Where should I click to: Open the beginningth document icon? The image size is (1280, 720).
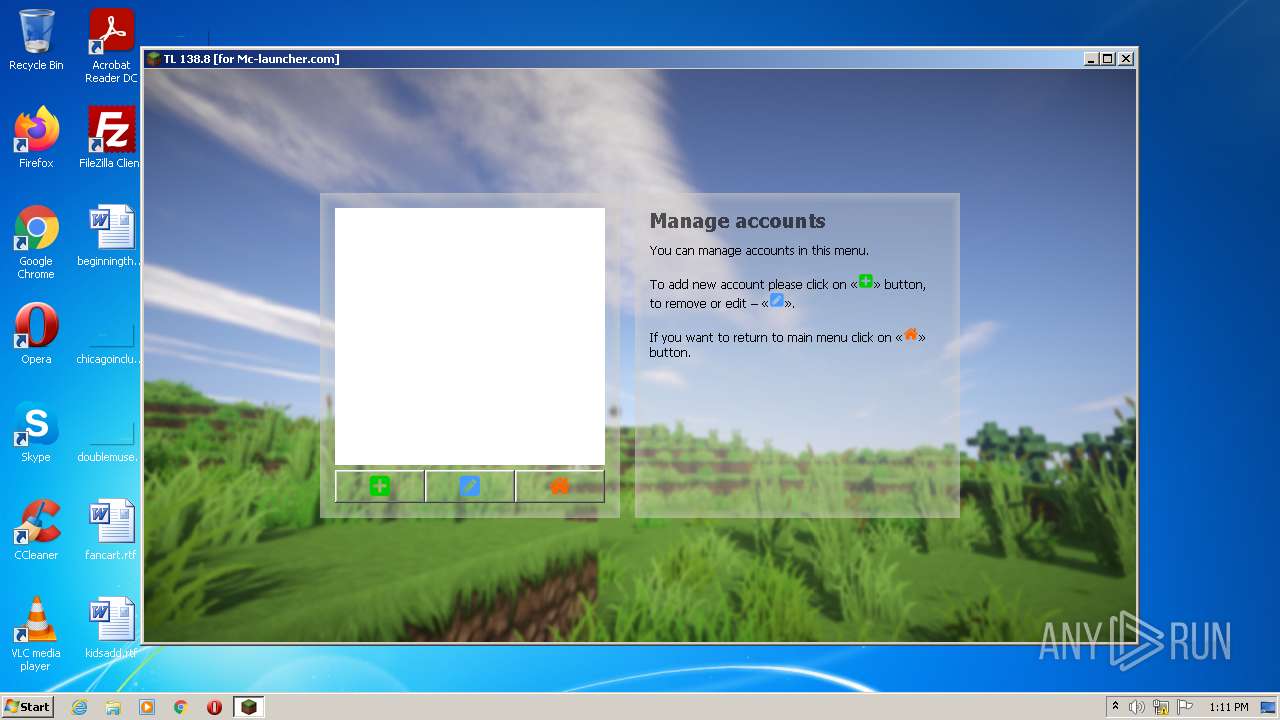(111, 236)
